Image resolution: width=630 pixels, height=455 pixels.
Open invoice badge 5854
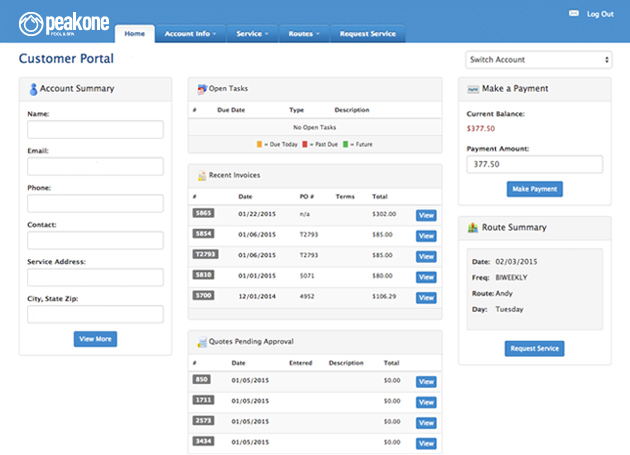click(203, 234)
